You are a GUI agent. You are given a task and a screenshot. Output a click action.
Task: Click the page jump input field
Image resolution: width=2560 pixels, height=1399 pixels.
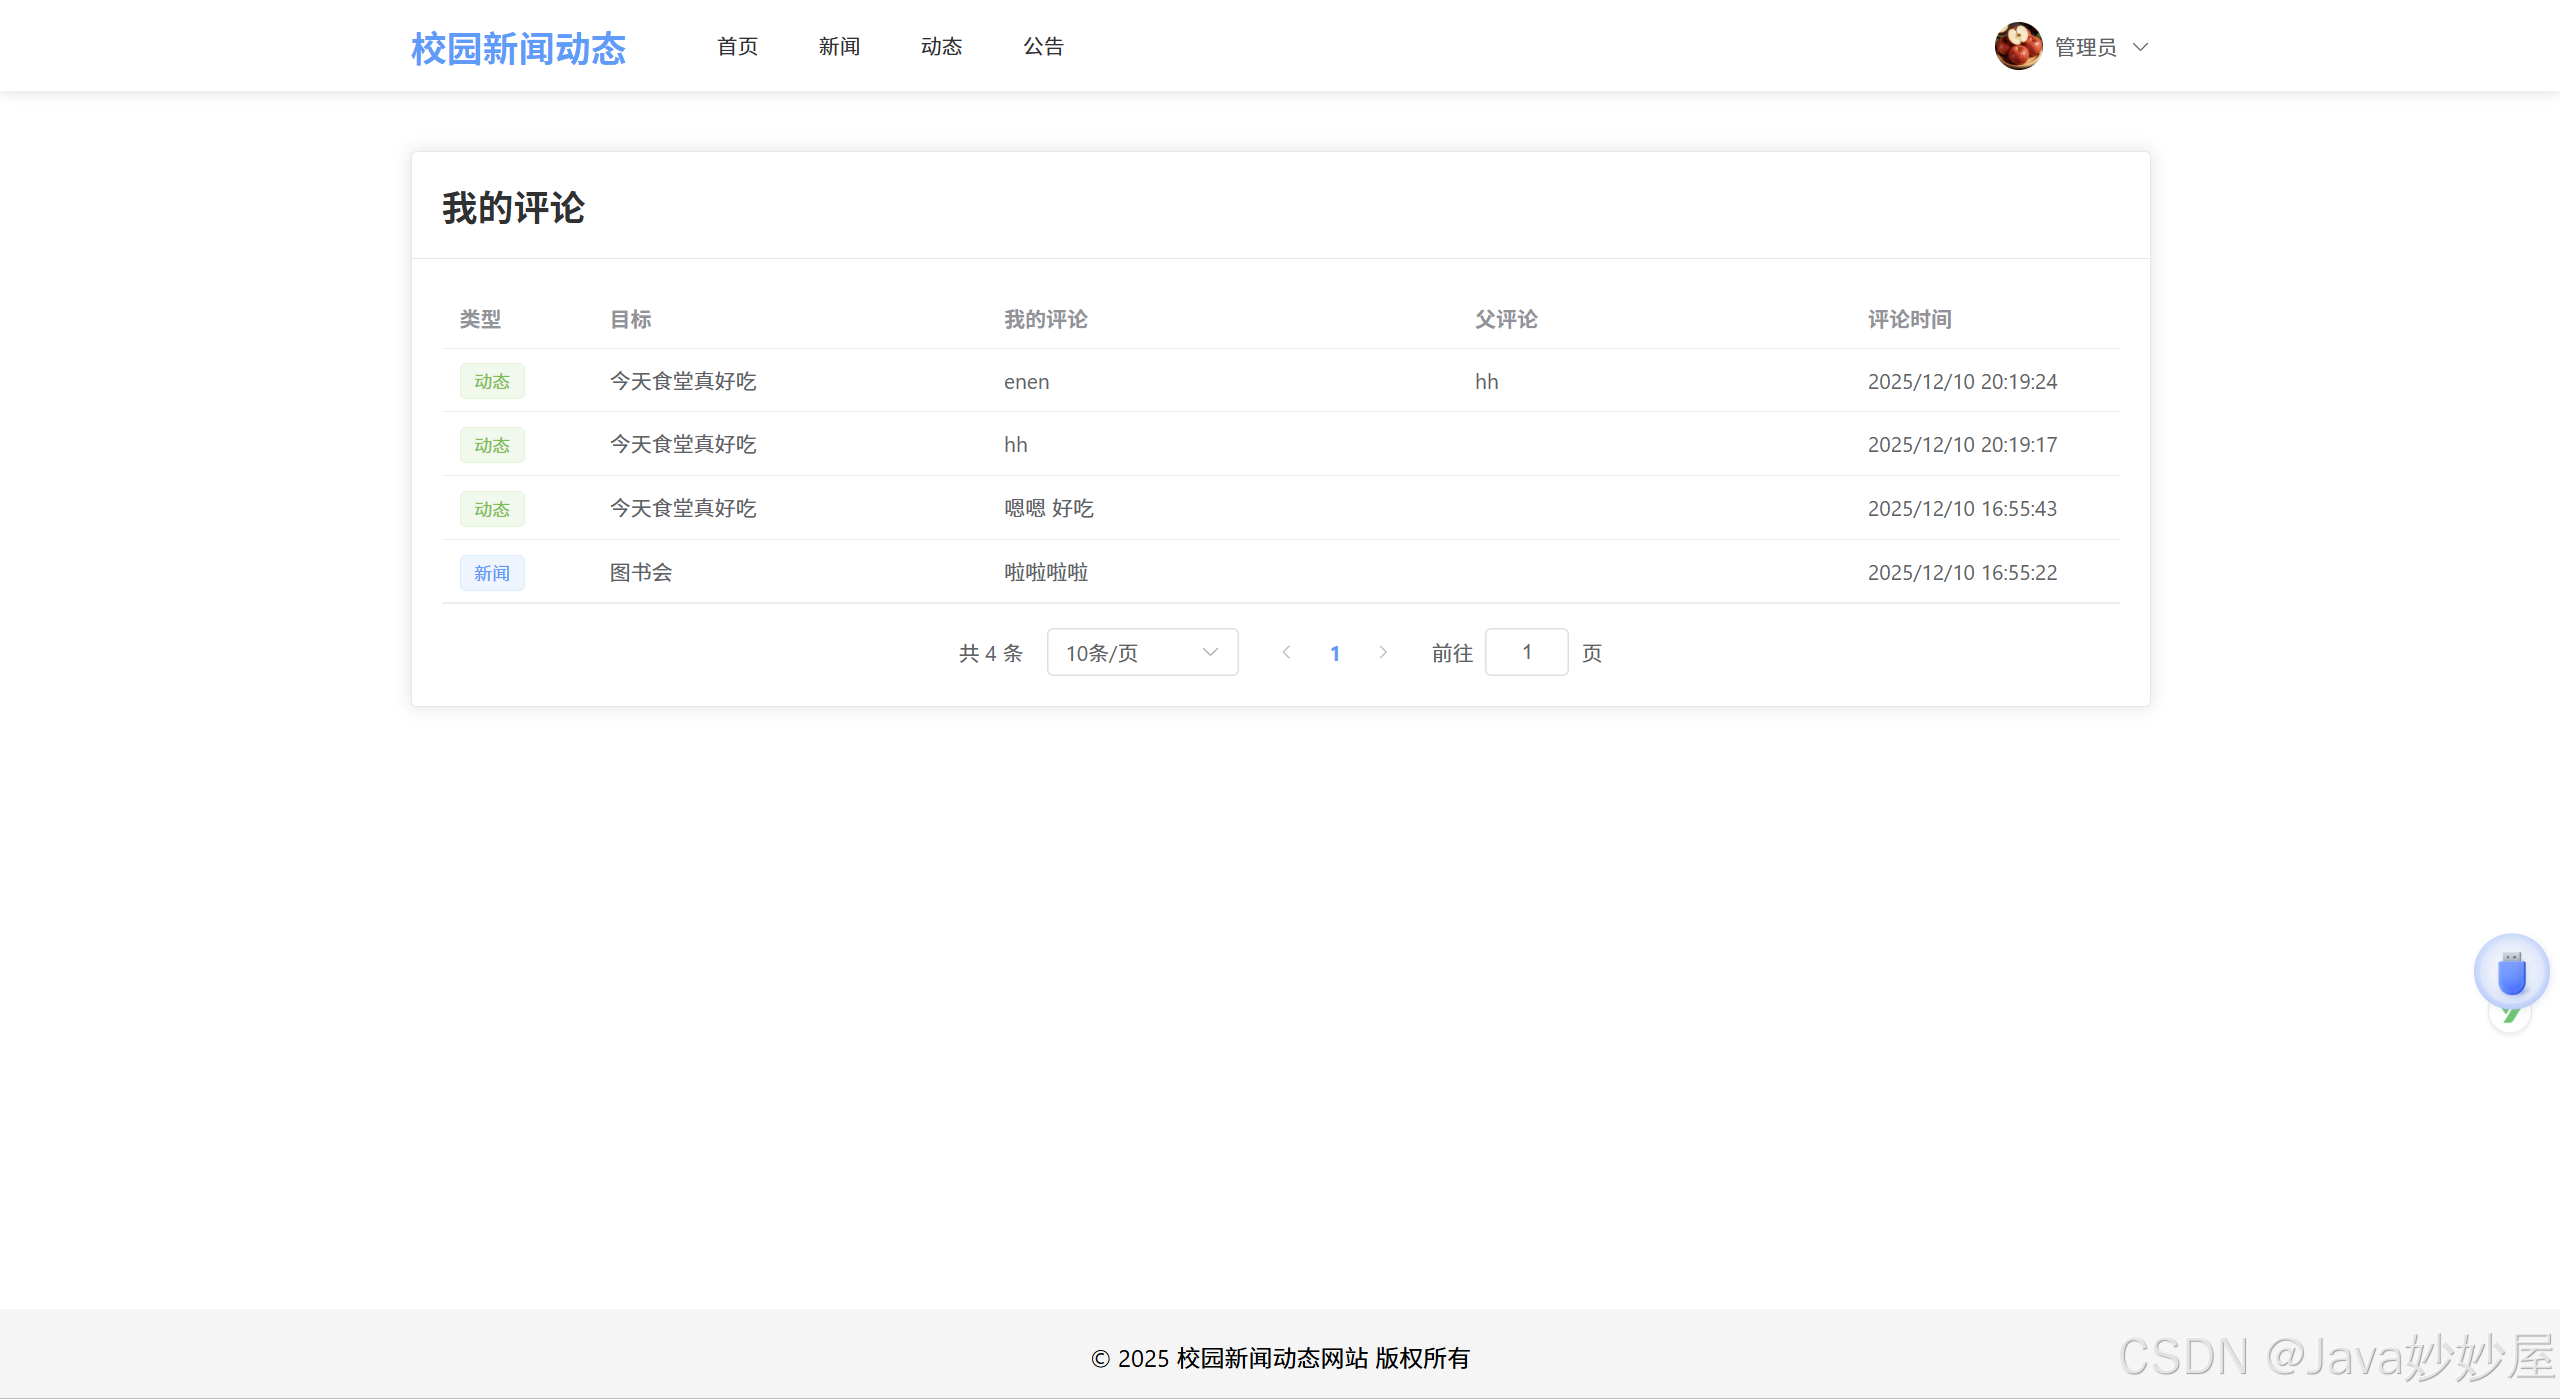point(1526,652)
